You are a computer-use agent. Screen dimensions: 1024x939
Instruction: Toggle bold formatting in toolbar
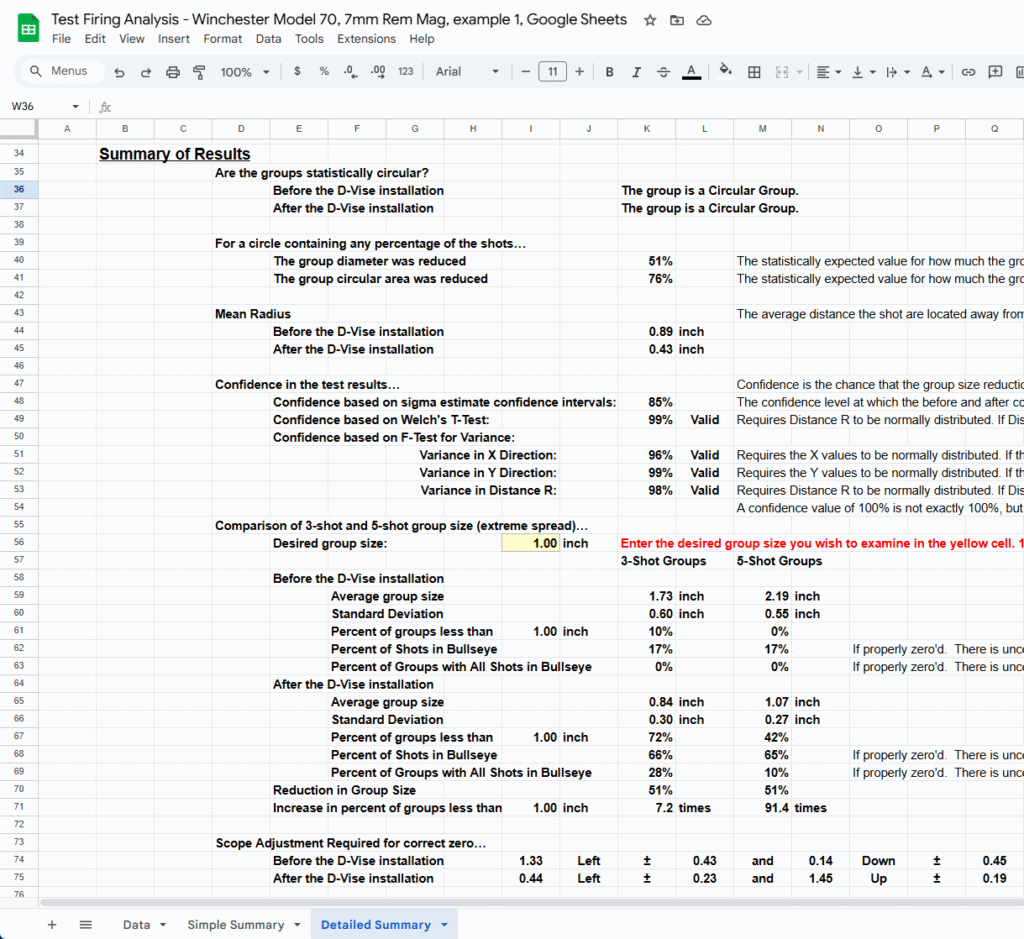[609, 72]
